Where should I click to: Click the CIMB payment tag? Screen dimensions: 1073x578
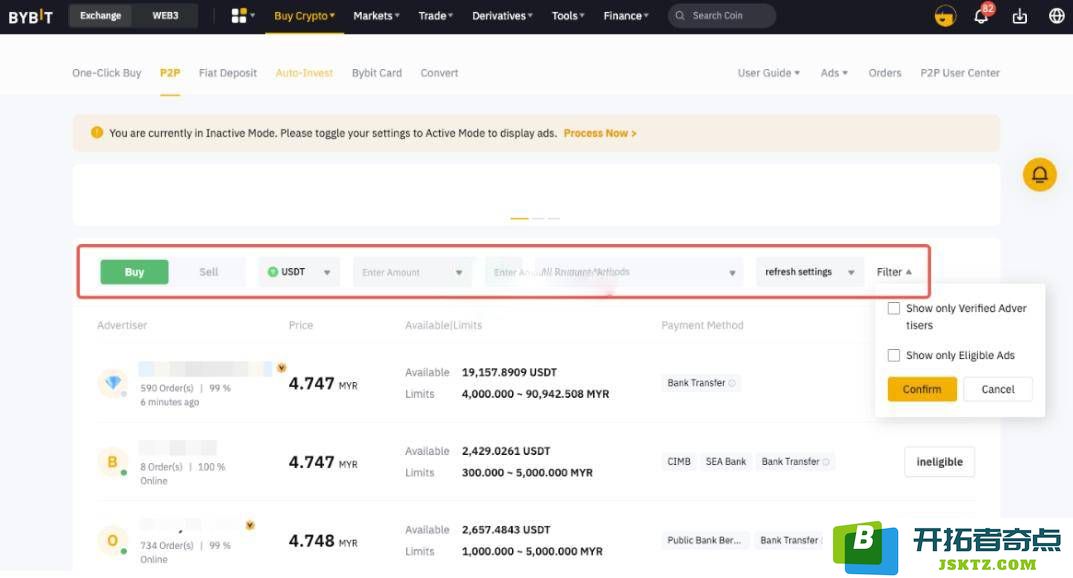[x=679, y=462]
